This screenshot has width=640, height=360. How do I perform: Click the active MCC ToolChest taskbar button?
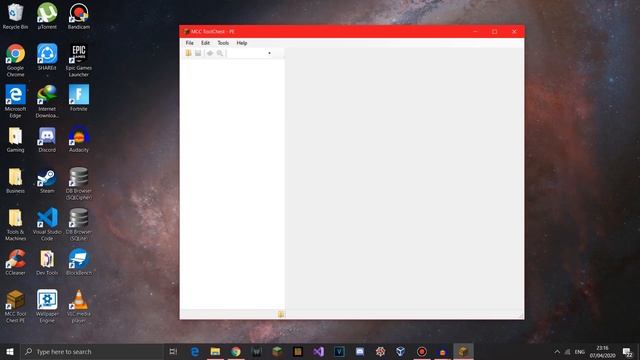pos(463,351)
